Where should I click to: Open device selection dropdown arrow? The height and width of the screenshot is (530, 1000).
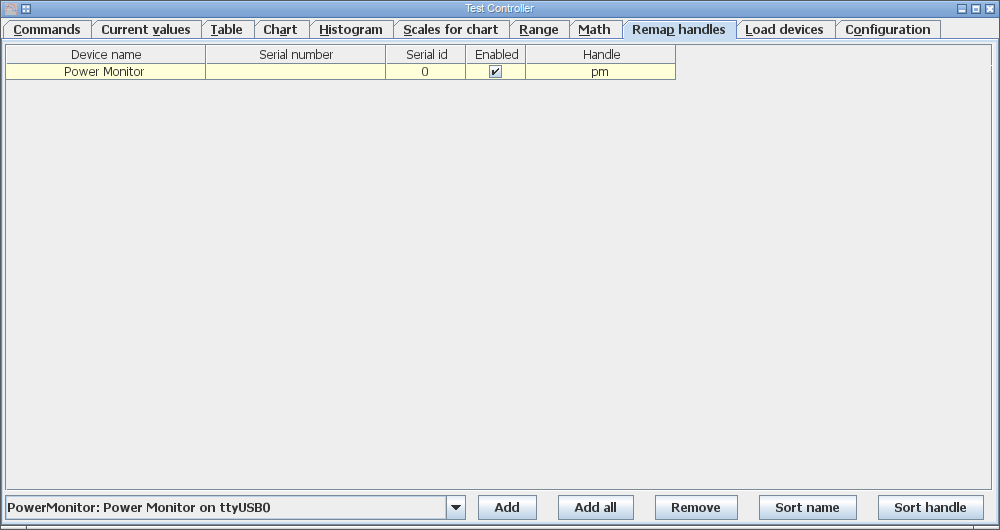point(456,508)
